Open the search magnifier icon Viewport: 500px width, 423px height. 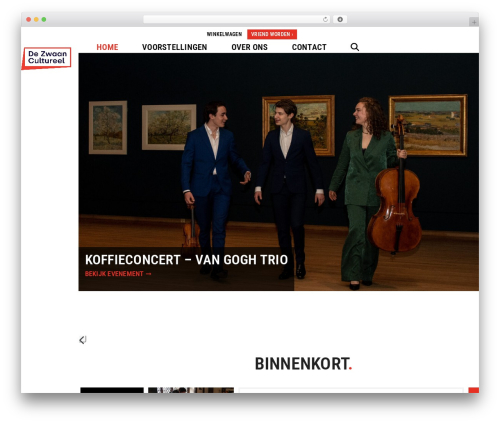355,47
